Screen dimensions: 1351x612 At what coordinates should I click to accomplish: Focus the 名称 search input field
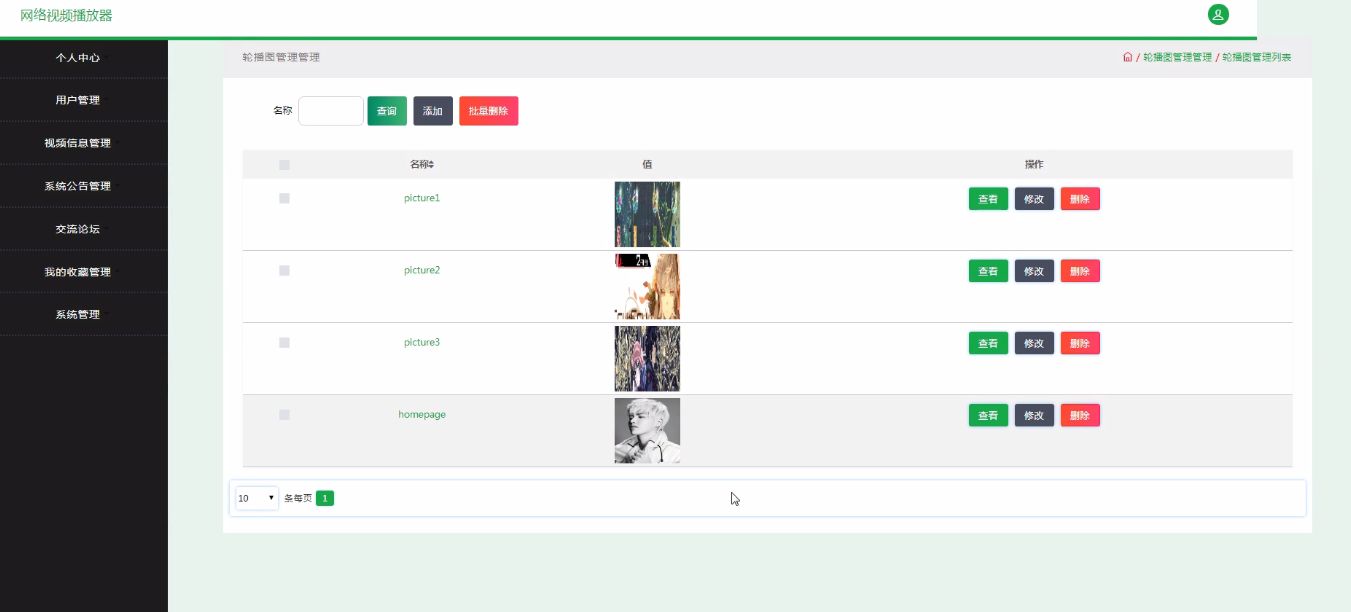[x=331, y=111]
